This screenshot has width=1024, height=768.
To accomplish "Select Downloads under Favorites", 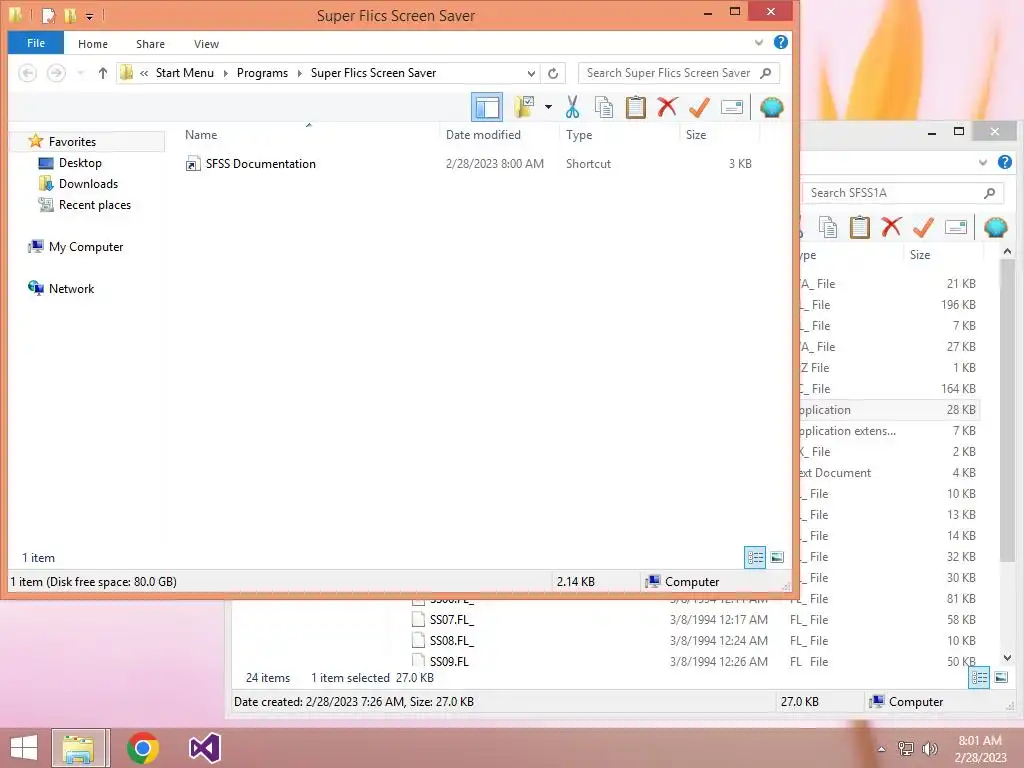I will click(x=88, y=184).
